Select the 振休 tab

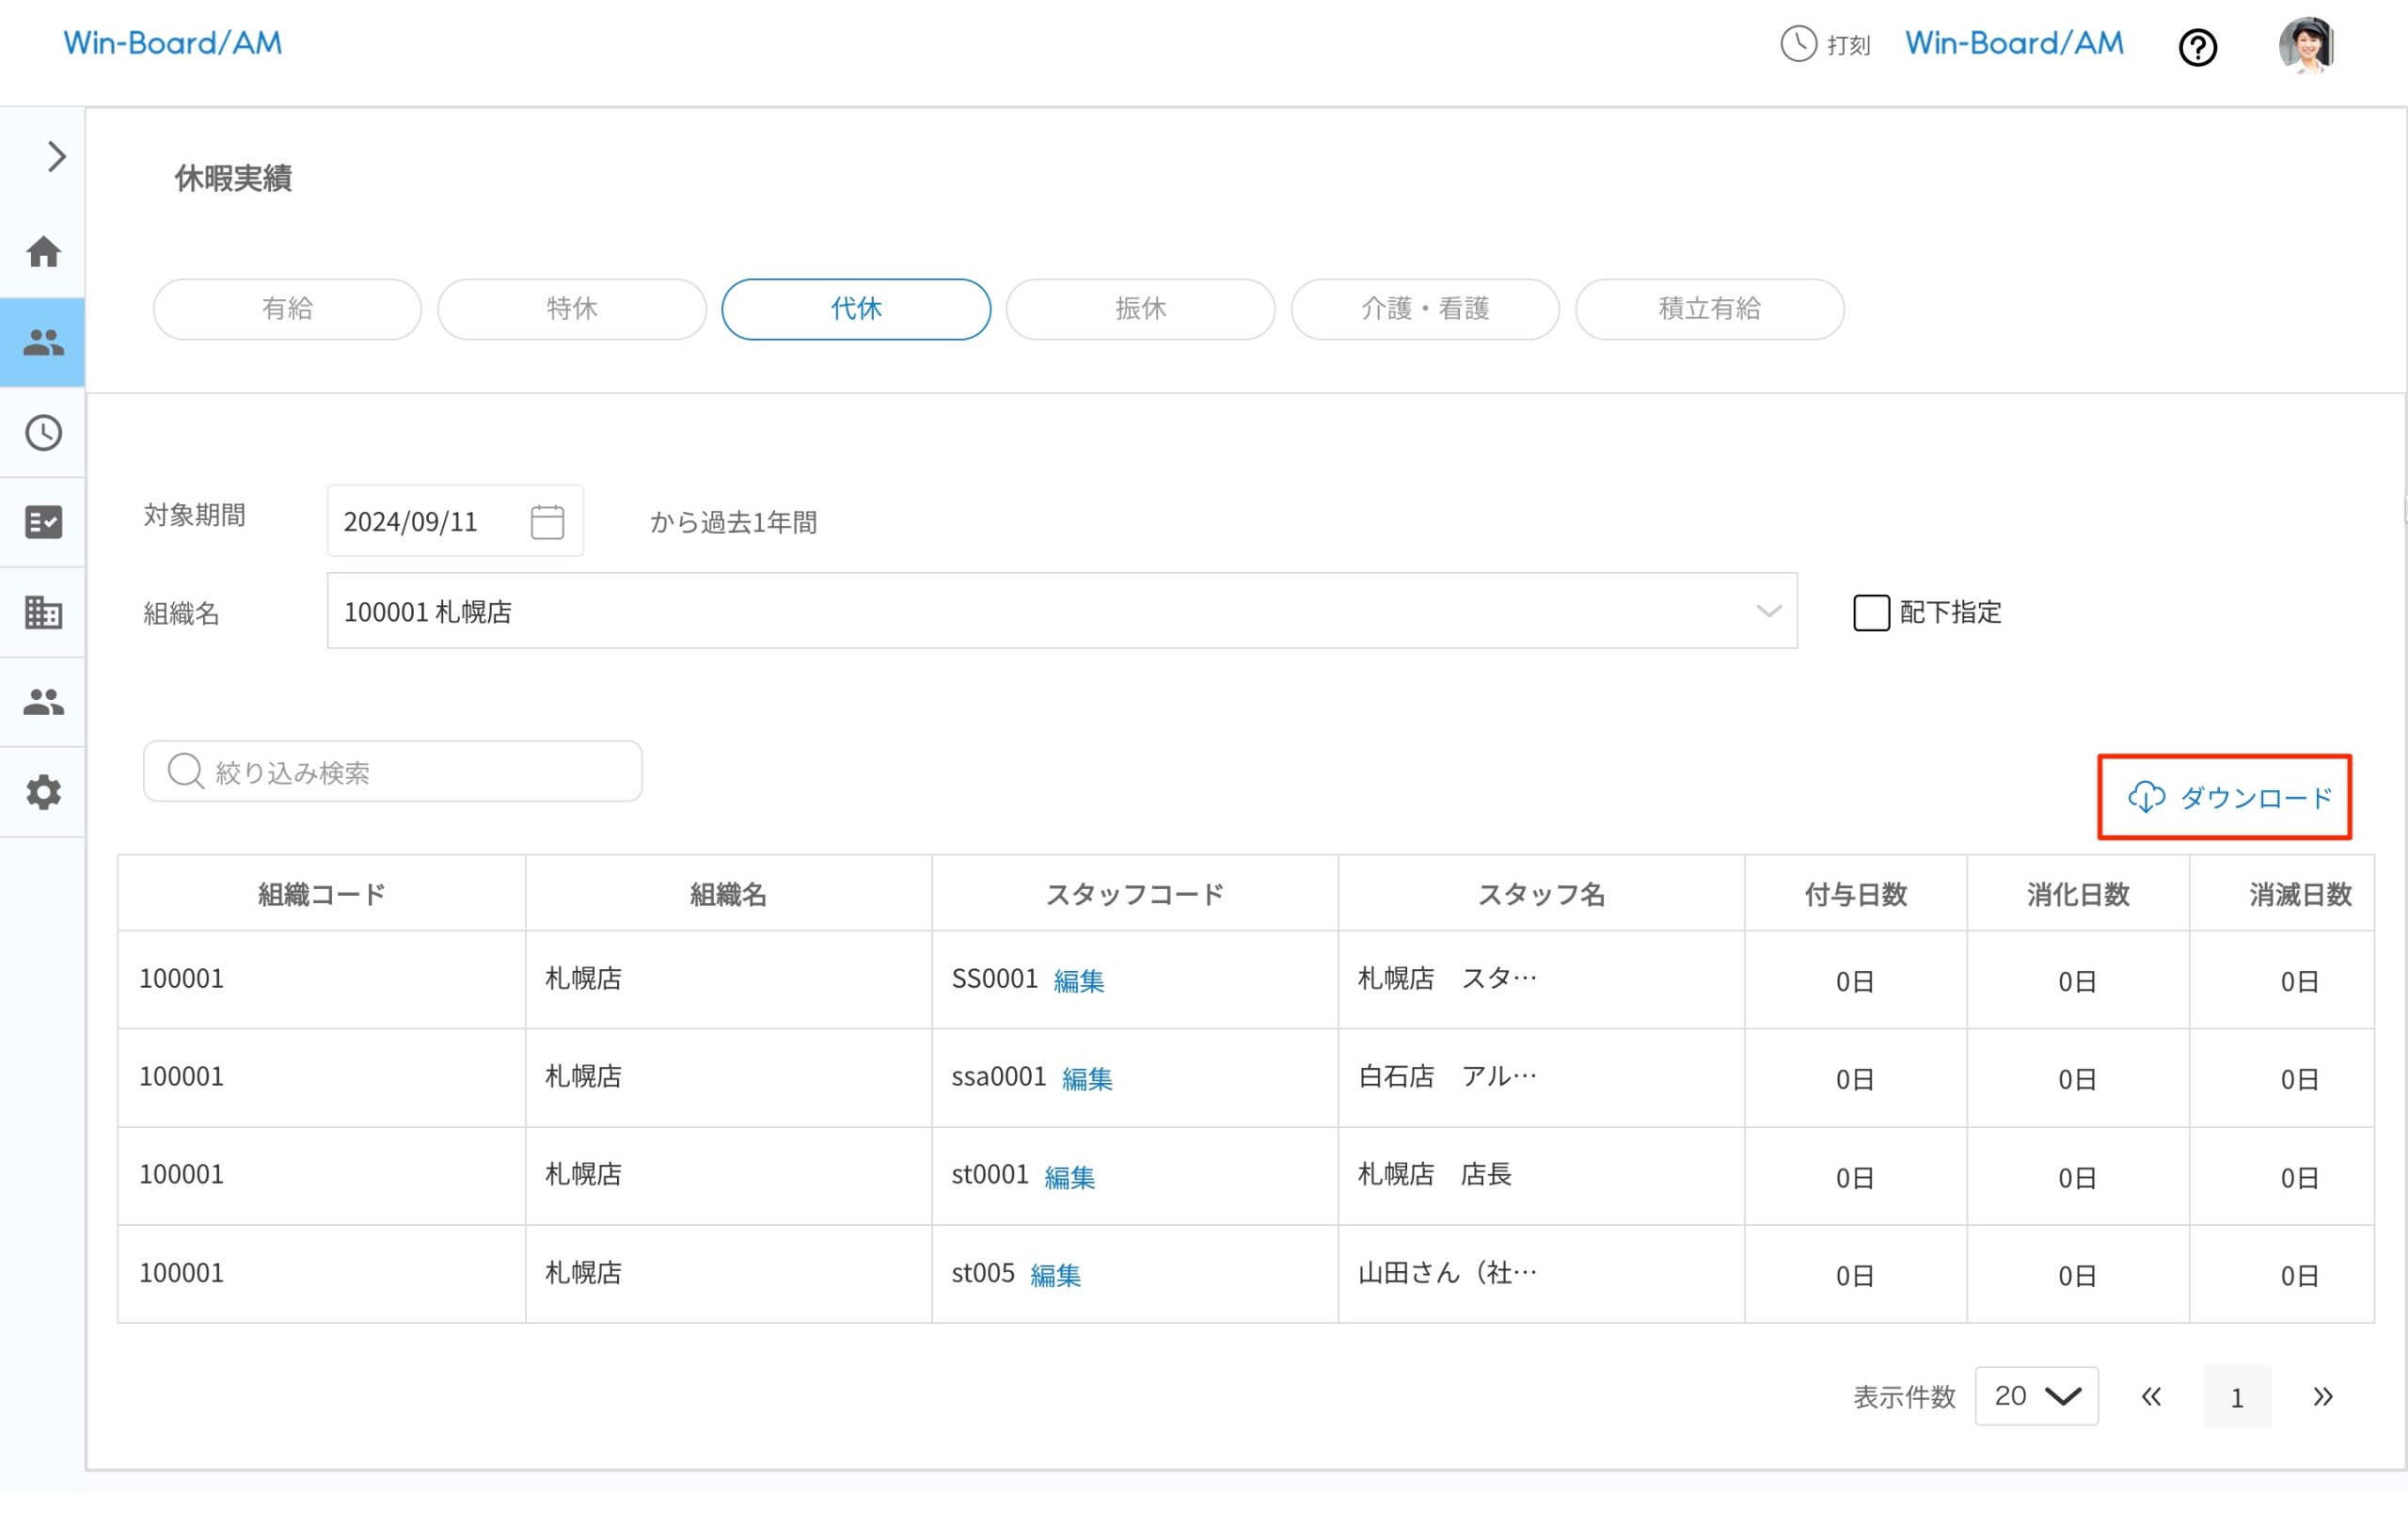[1140, 309]
